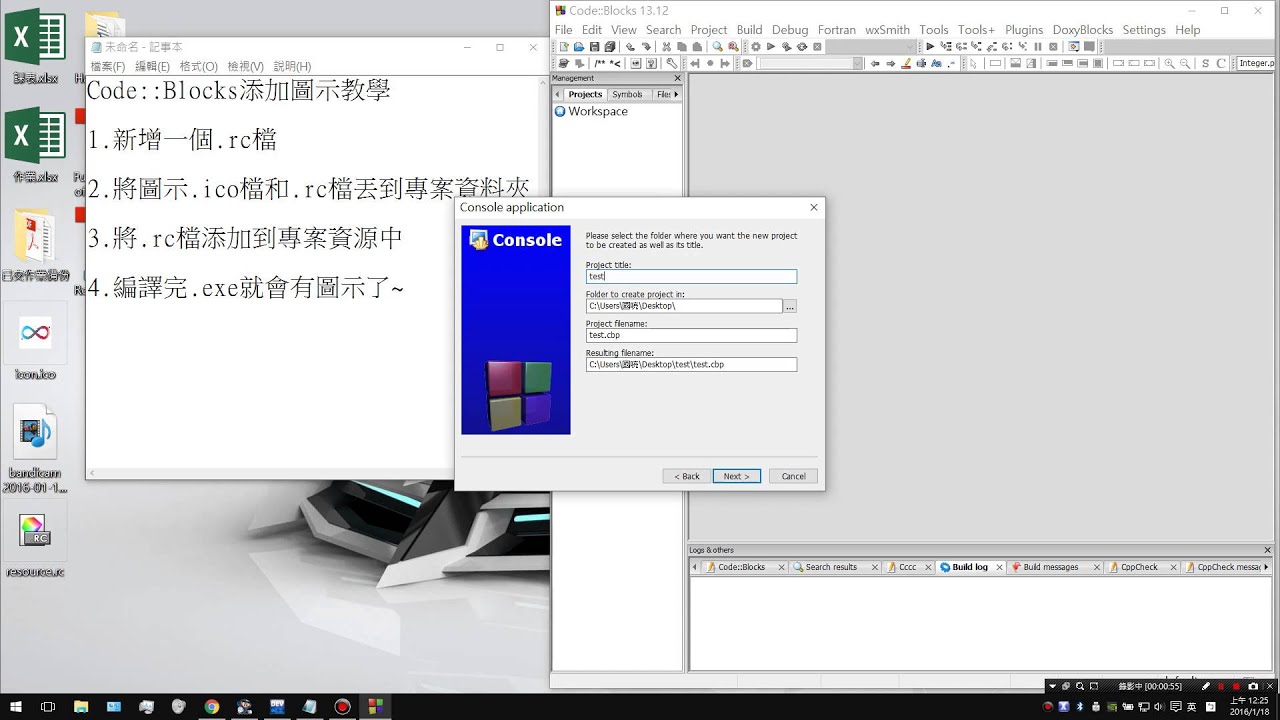The height and width of the screenshot is (720, 1280).
Task: Close the Management panel
Action: click(677, 78)
